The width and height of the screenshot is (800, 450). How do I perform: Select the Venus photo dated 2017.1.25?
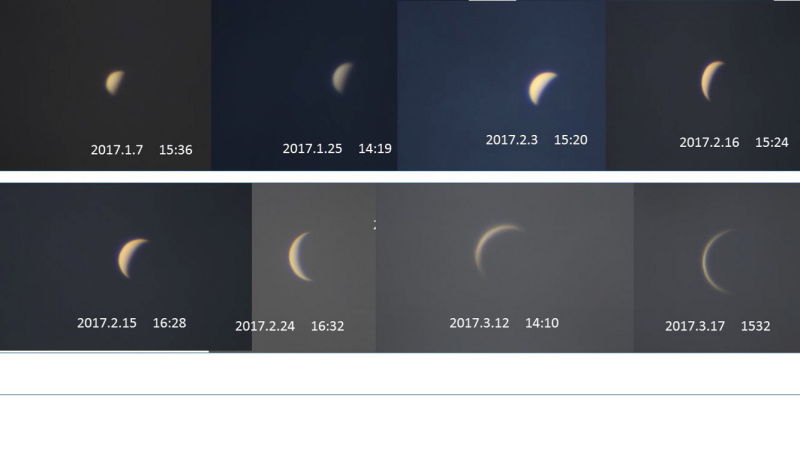coord(305,85)
